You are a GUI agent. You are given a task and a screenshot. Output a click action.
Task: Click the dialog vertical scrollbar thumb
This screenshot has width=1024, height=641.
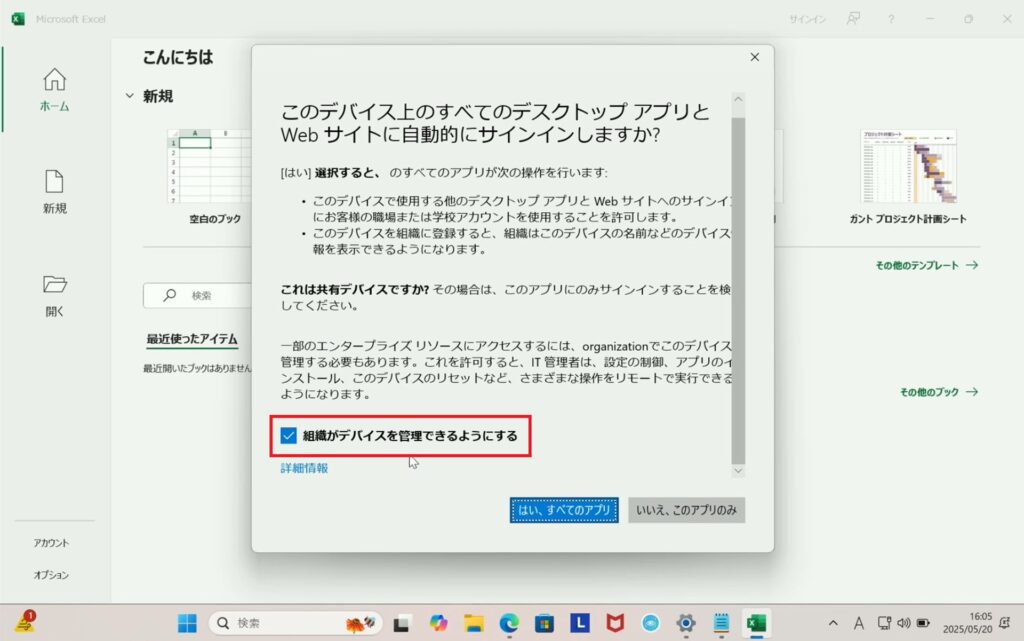738,290
